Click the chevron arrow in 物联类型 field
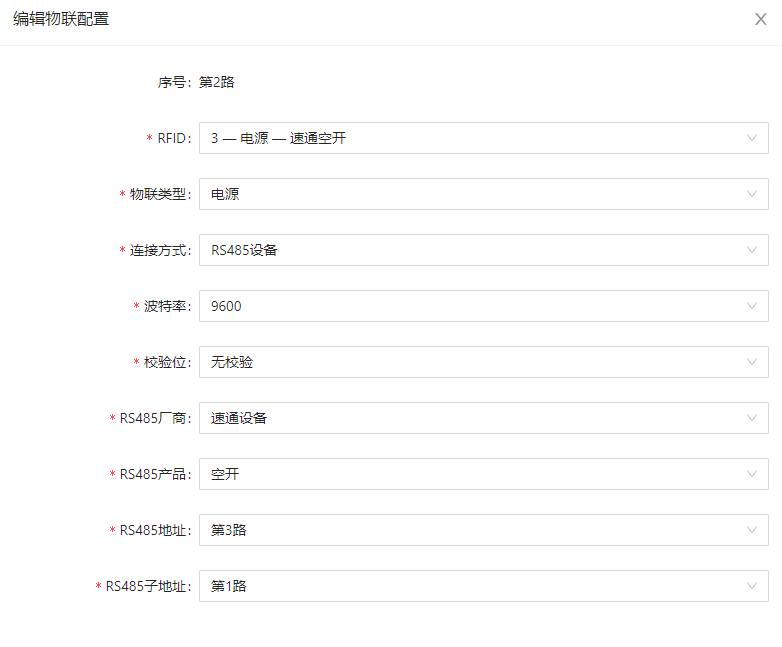Image resolution: width=782 pixels, height=647 pixels. (752, 194)
